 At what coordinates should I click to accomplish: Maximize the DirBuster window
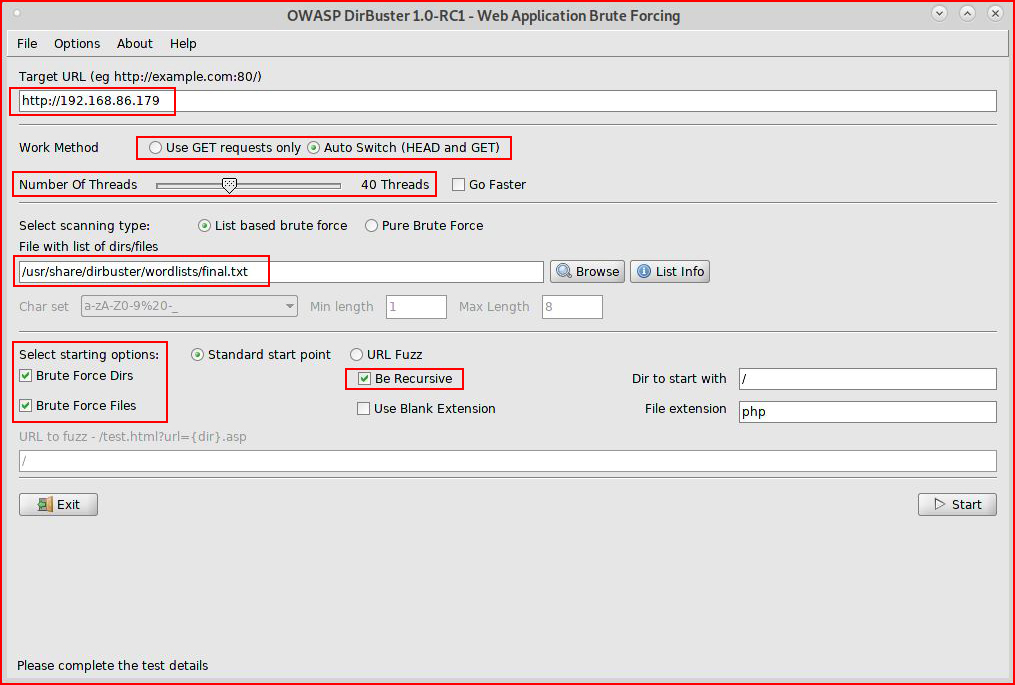[967, 13]
